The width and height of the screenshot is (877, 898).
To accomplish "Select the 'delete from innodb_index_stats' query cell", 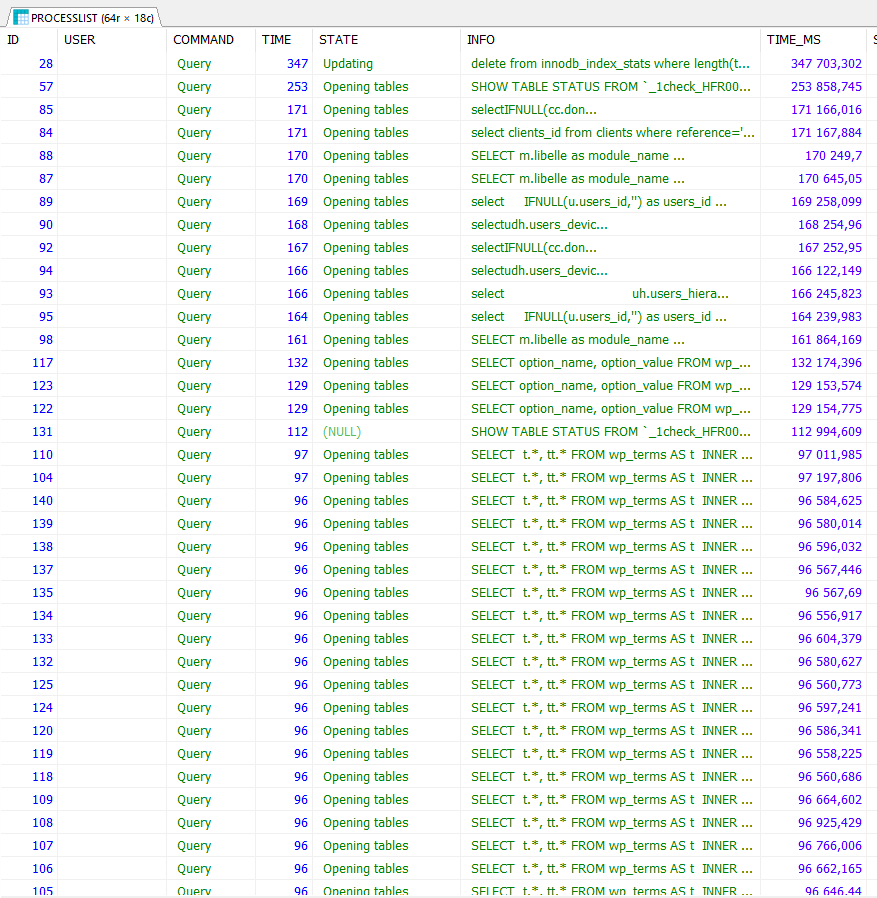I will pos(610,64).
